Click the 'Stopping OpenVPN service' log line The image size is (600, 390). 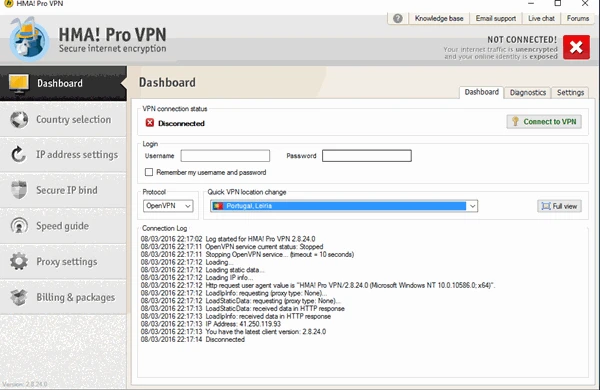pos(247,254)
